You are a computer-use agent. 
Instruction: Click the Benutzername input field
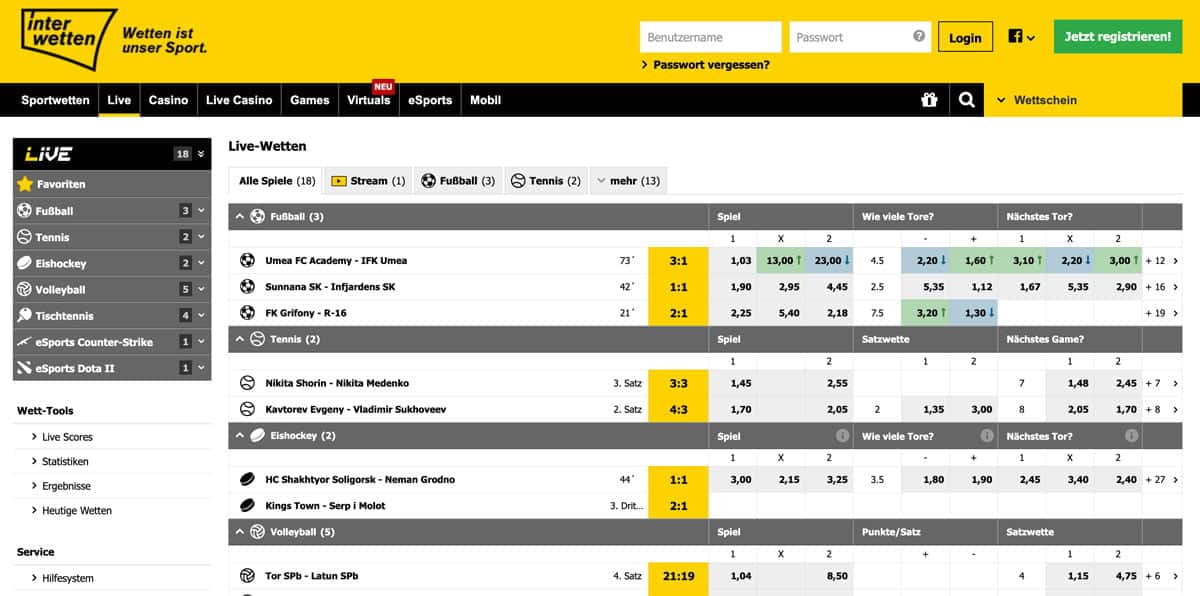(710, 36)
